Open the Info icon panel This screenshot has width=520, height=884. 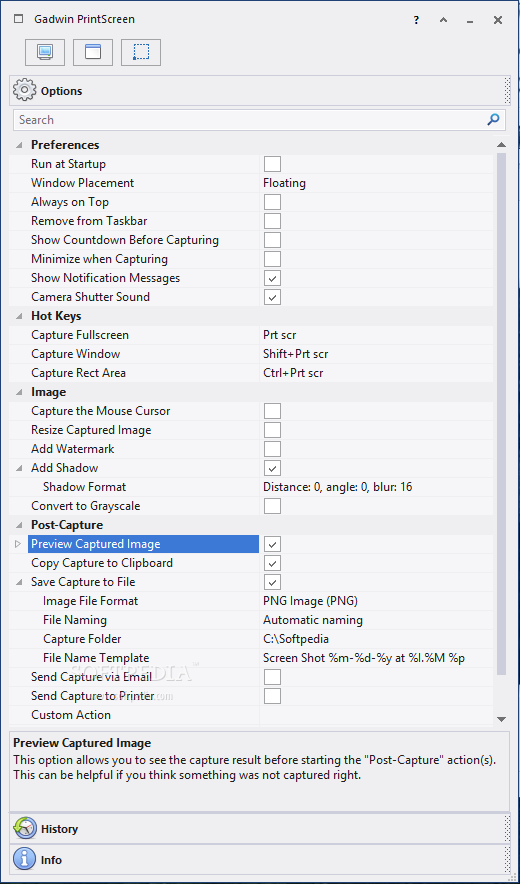(x=24, y=860)
